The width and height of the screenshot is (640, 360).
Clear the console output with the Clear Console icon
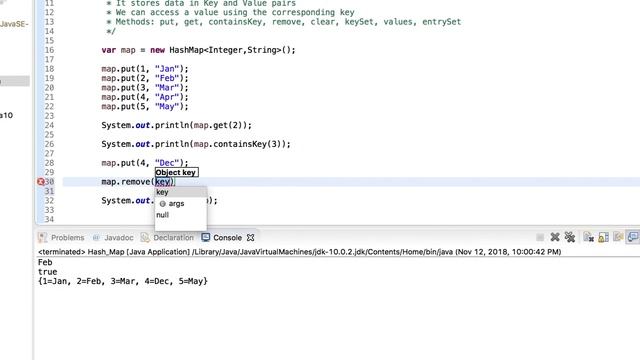pos(588,237)
